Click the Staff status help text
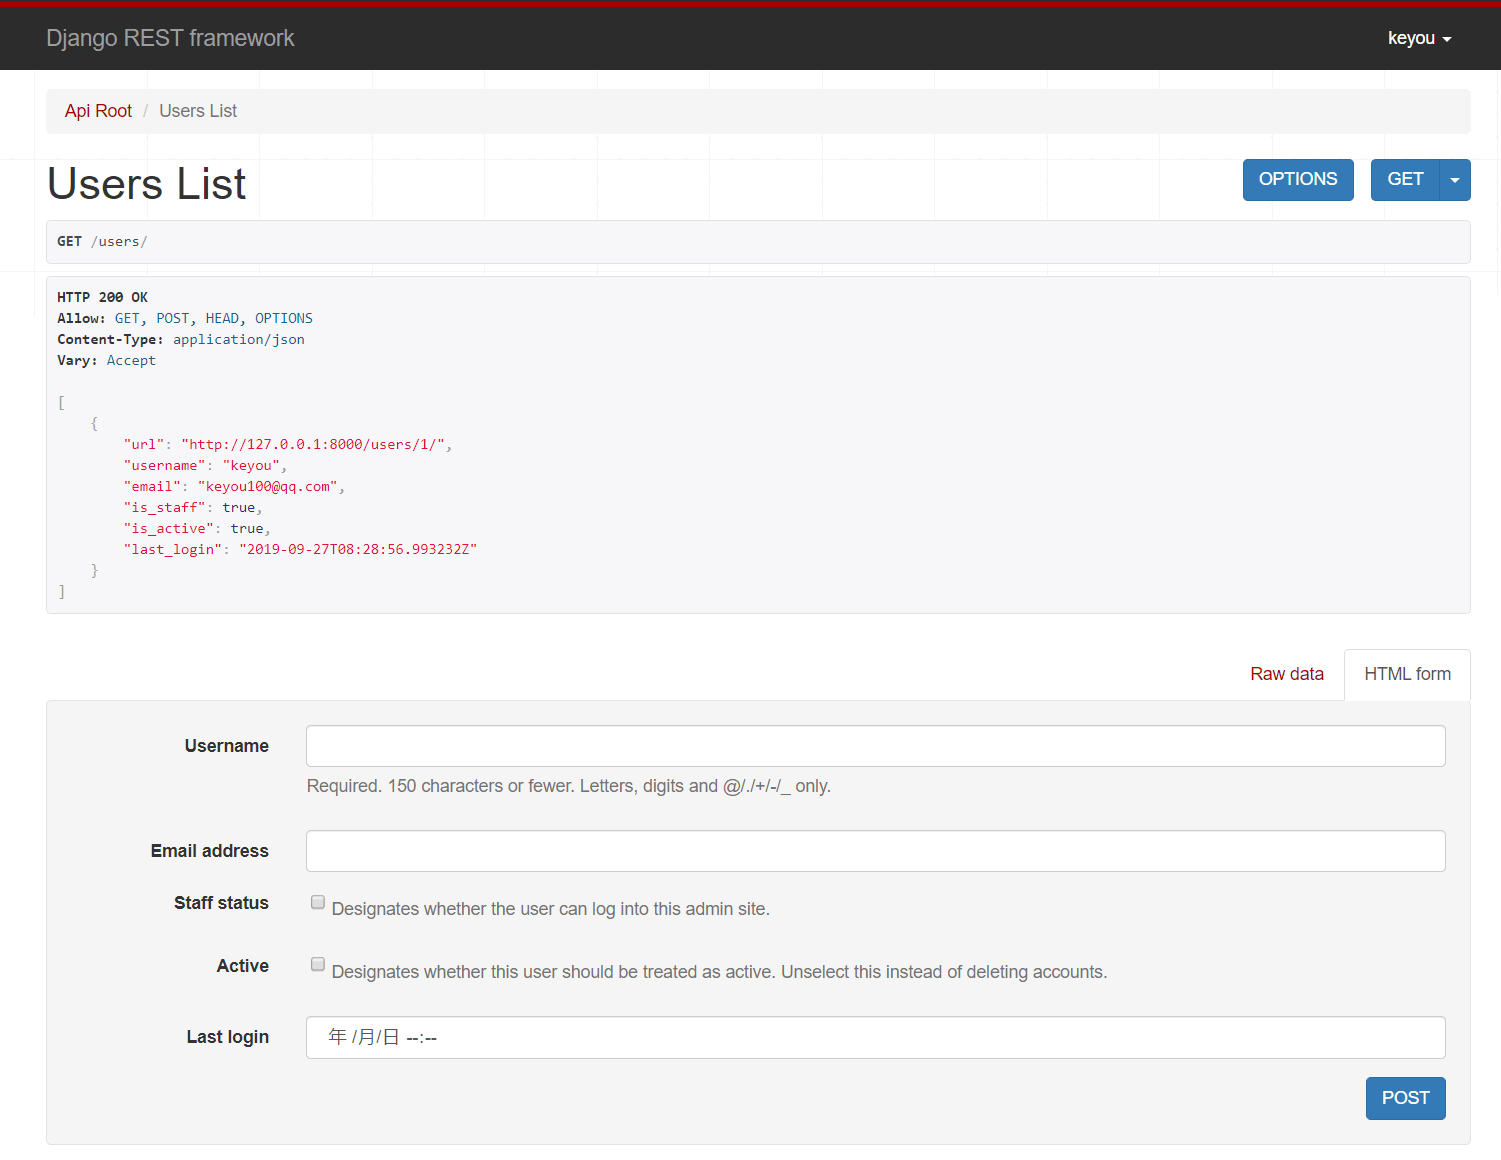 pos(550,909)
